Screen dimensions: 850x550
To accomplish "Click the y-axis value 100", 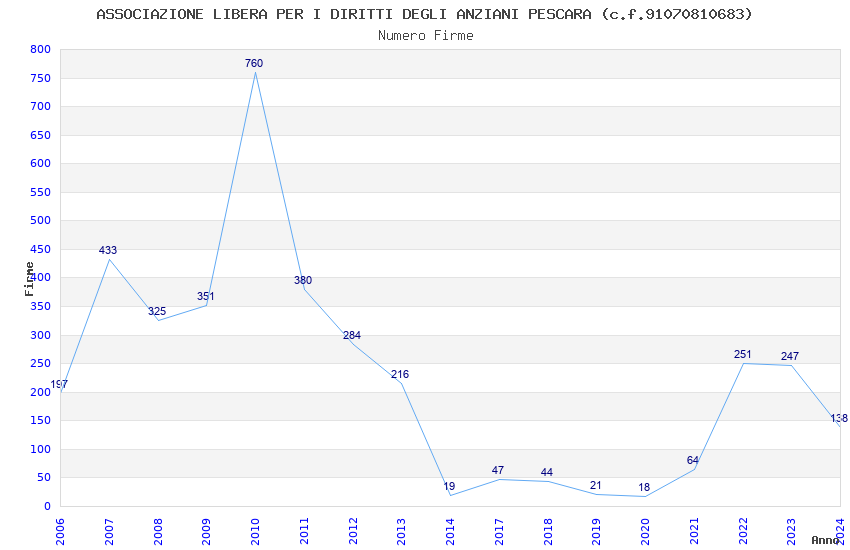I will [41, 449].
